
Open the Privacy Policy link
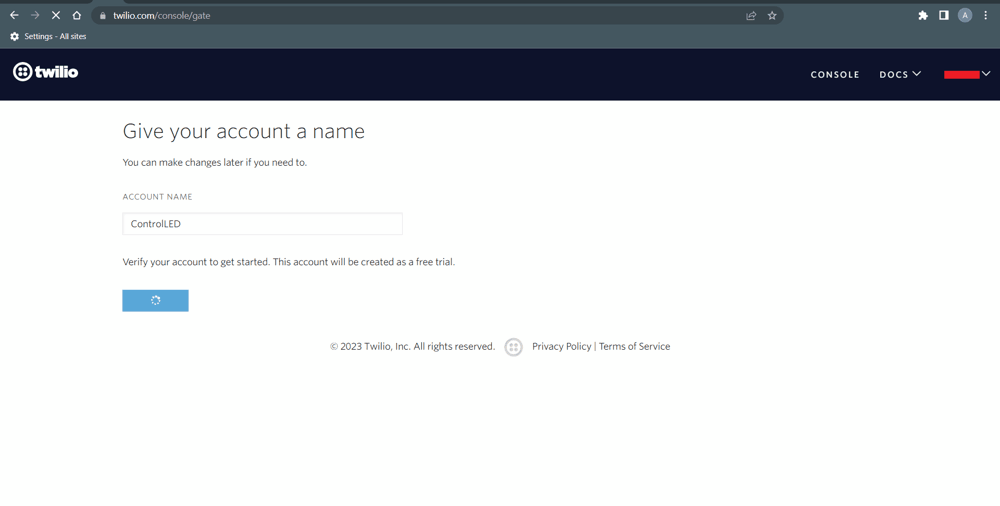(x=561, y=347)
